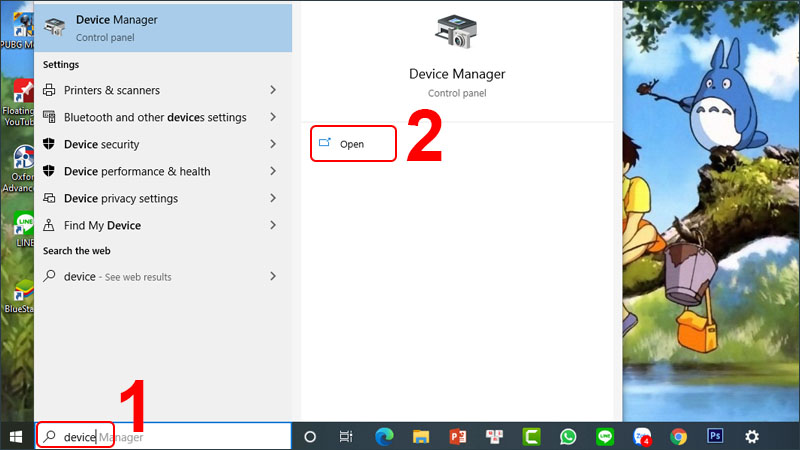Open the Windows Start menu

coord(16,437)
